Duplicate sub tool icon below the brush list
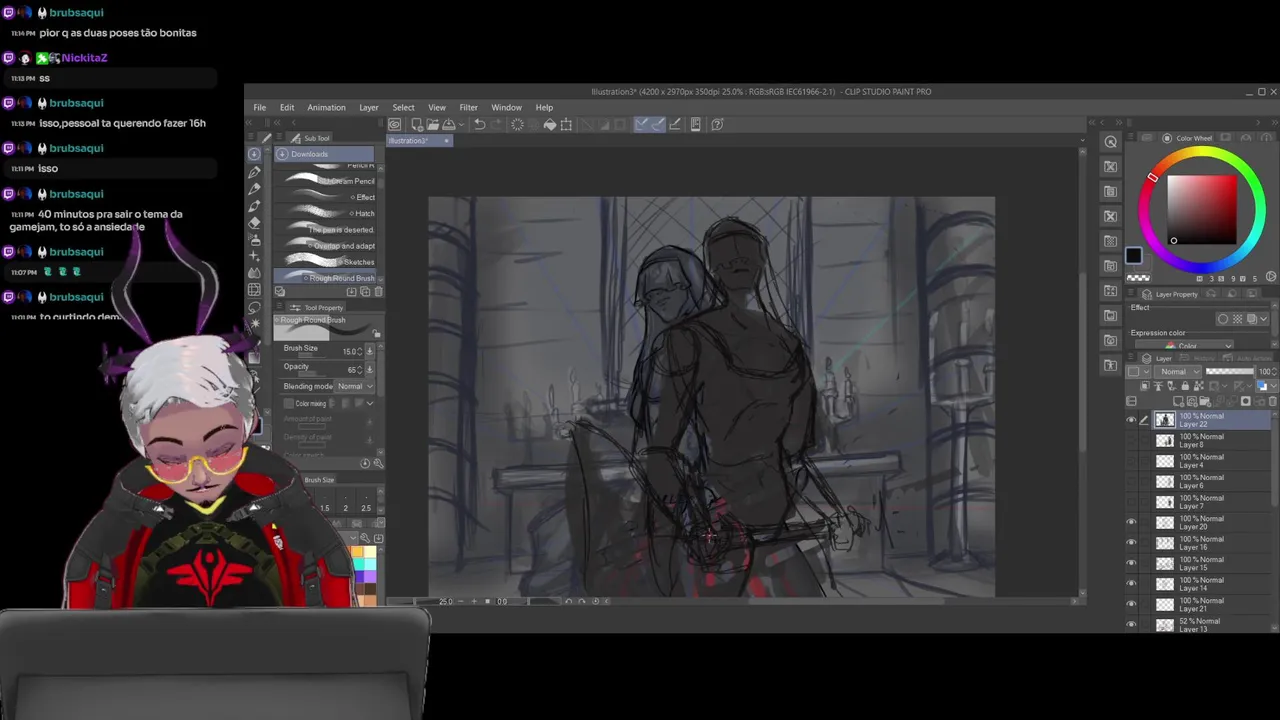This screenshot has width=1280, height=720. (x=365, y=292)
